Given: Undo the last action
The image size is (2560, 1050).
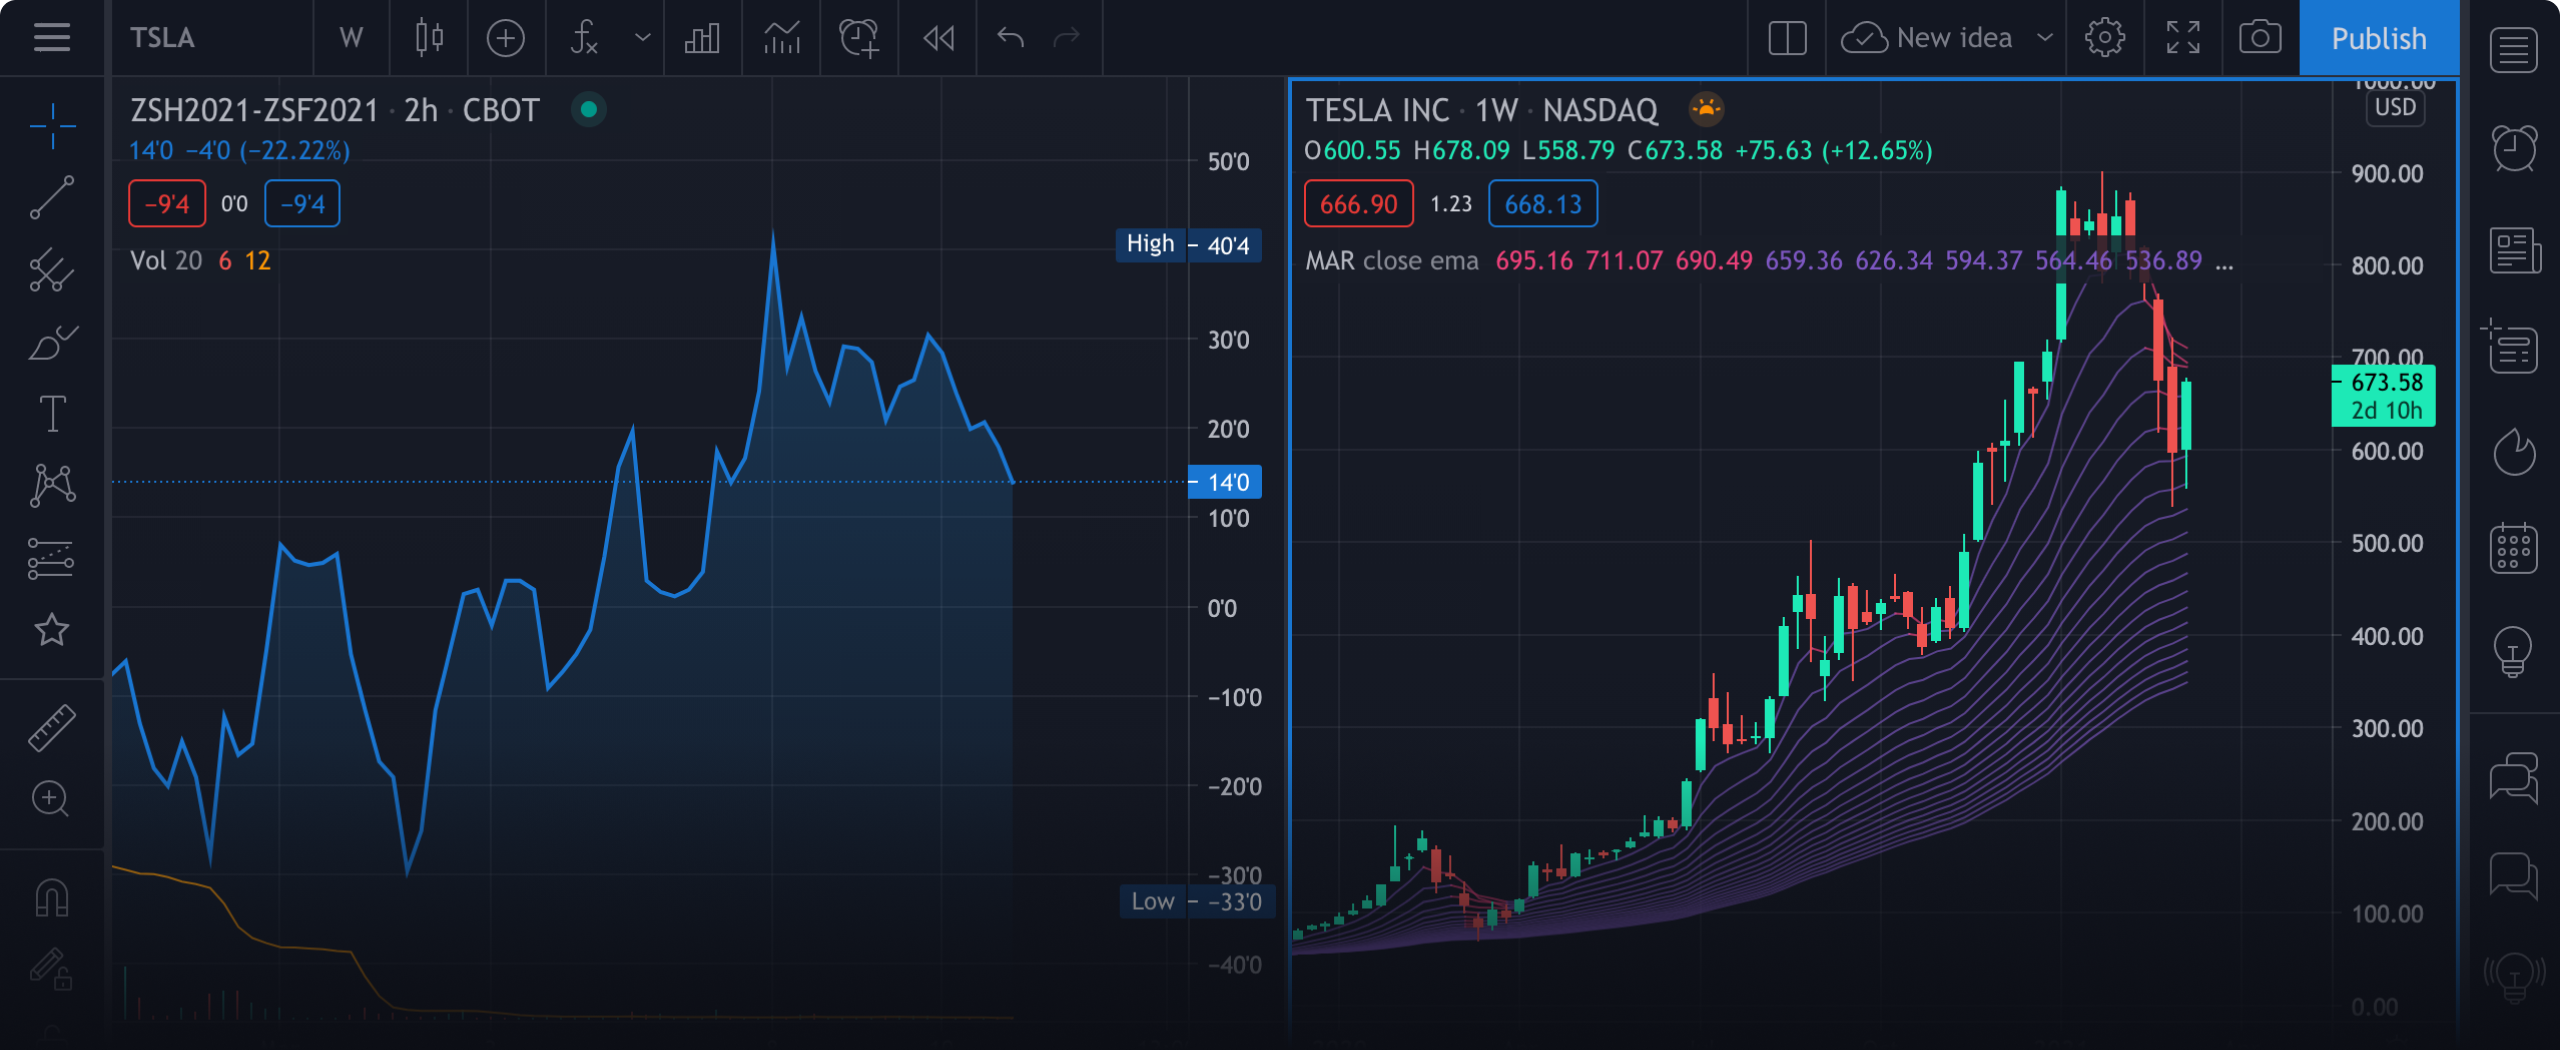Looking at the screenshot, I should click(x=1011, y=38).
